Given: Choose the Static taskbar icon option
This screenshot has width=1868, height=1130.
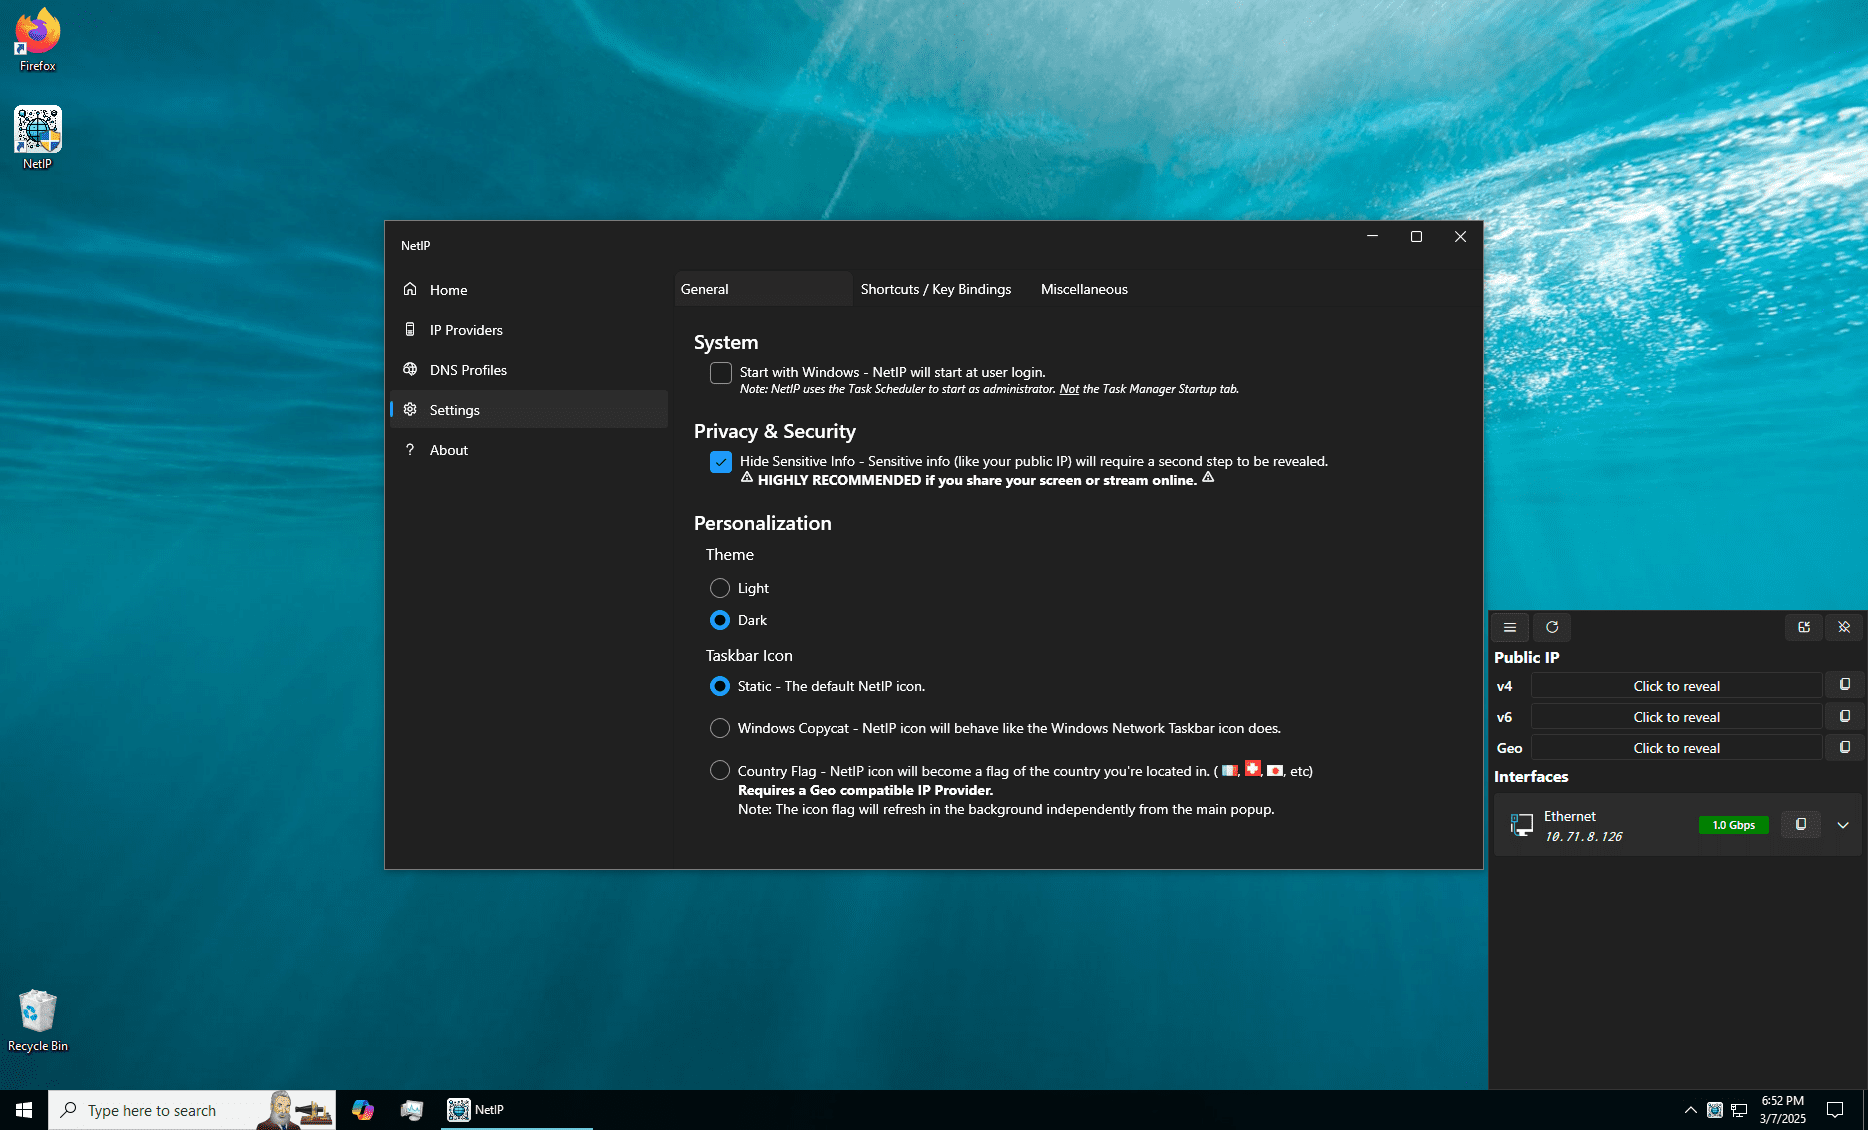Looking at the screenshot, I should (x=720, y=686).
